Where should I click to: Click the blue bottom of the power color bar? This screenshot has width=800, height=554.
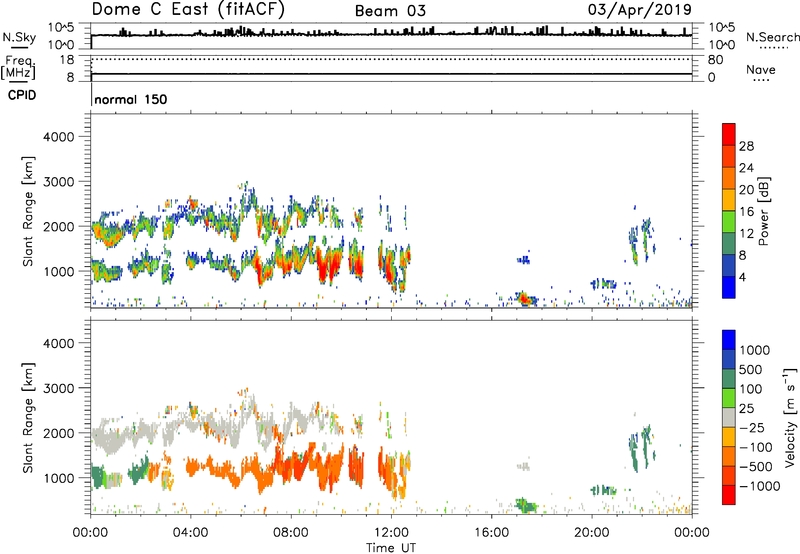[729, 287]
